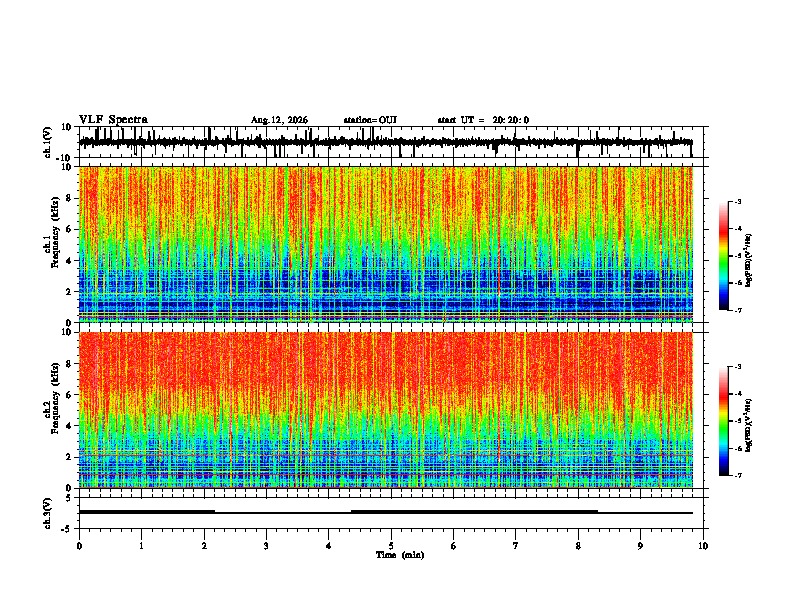Viewport: 792px width, 612px height.
Task: Click inside the ch.1 frequency spectrogram
Action: (x=386, y=244)
